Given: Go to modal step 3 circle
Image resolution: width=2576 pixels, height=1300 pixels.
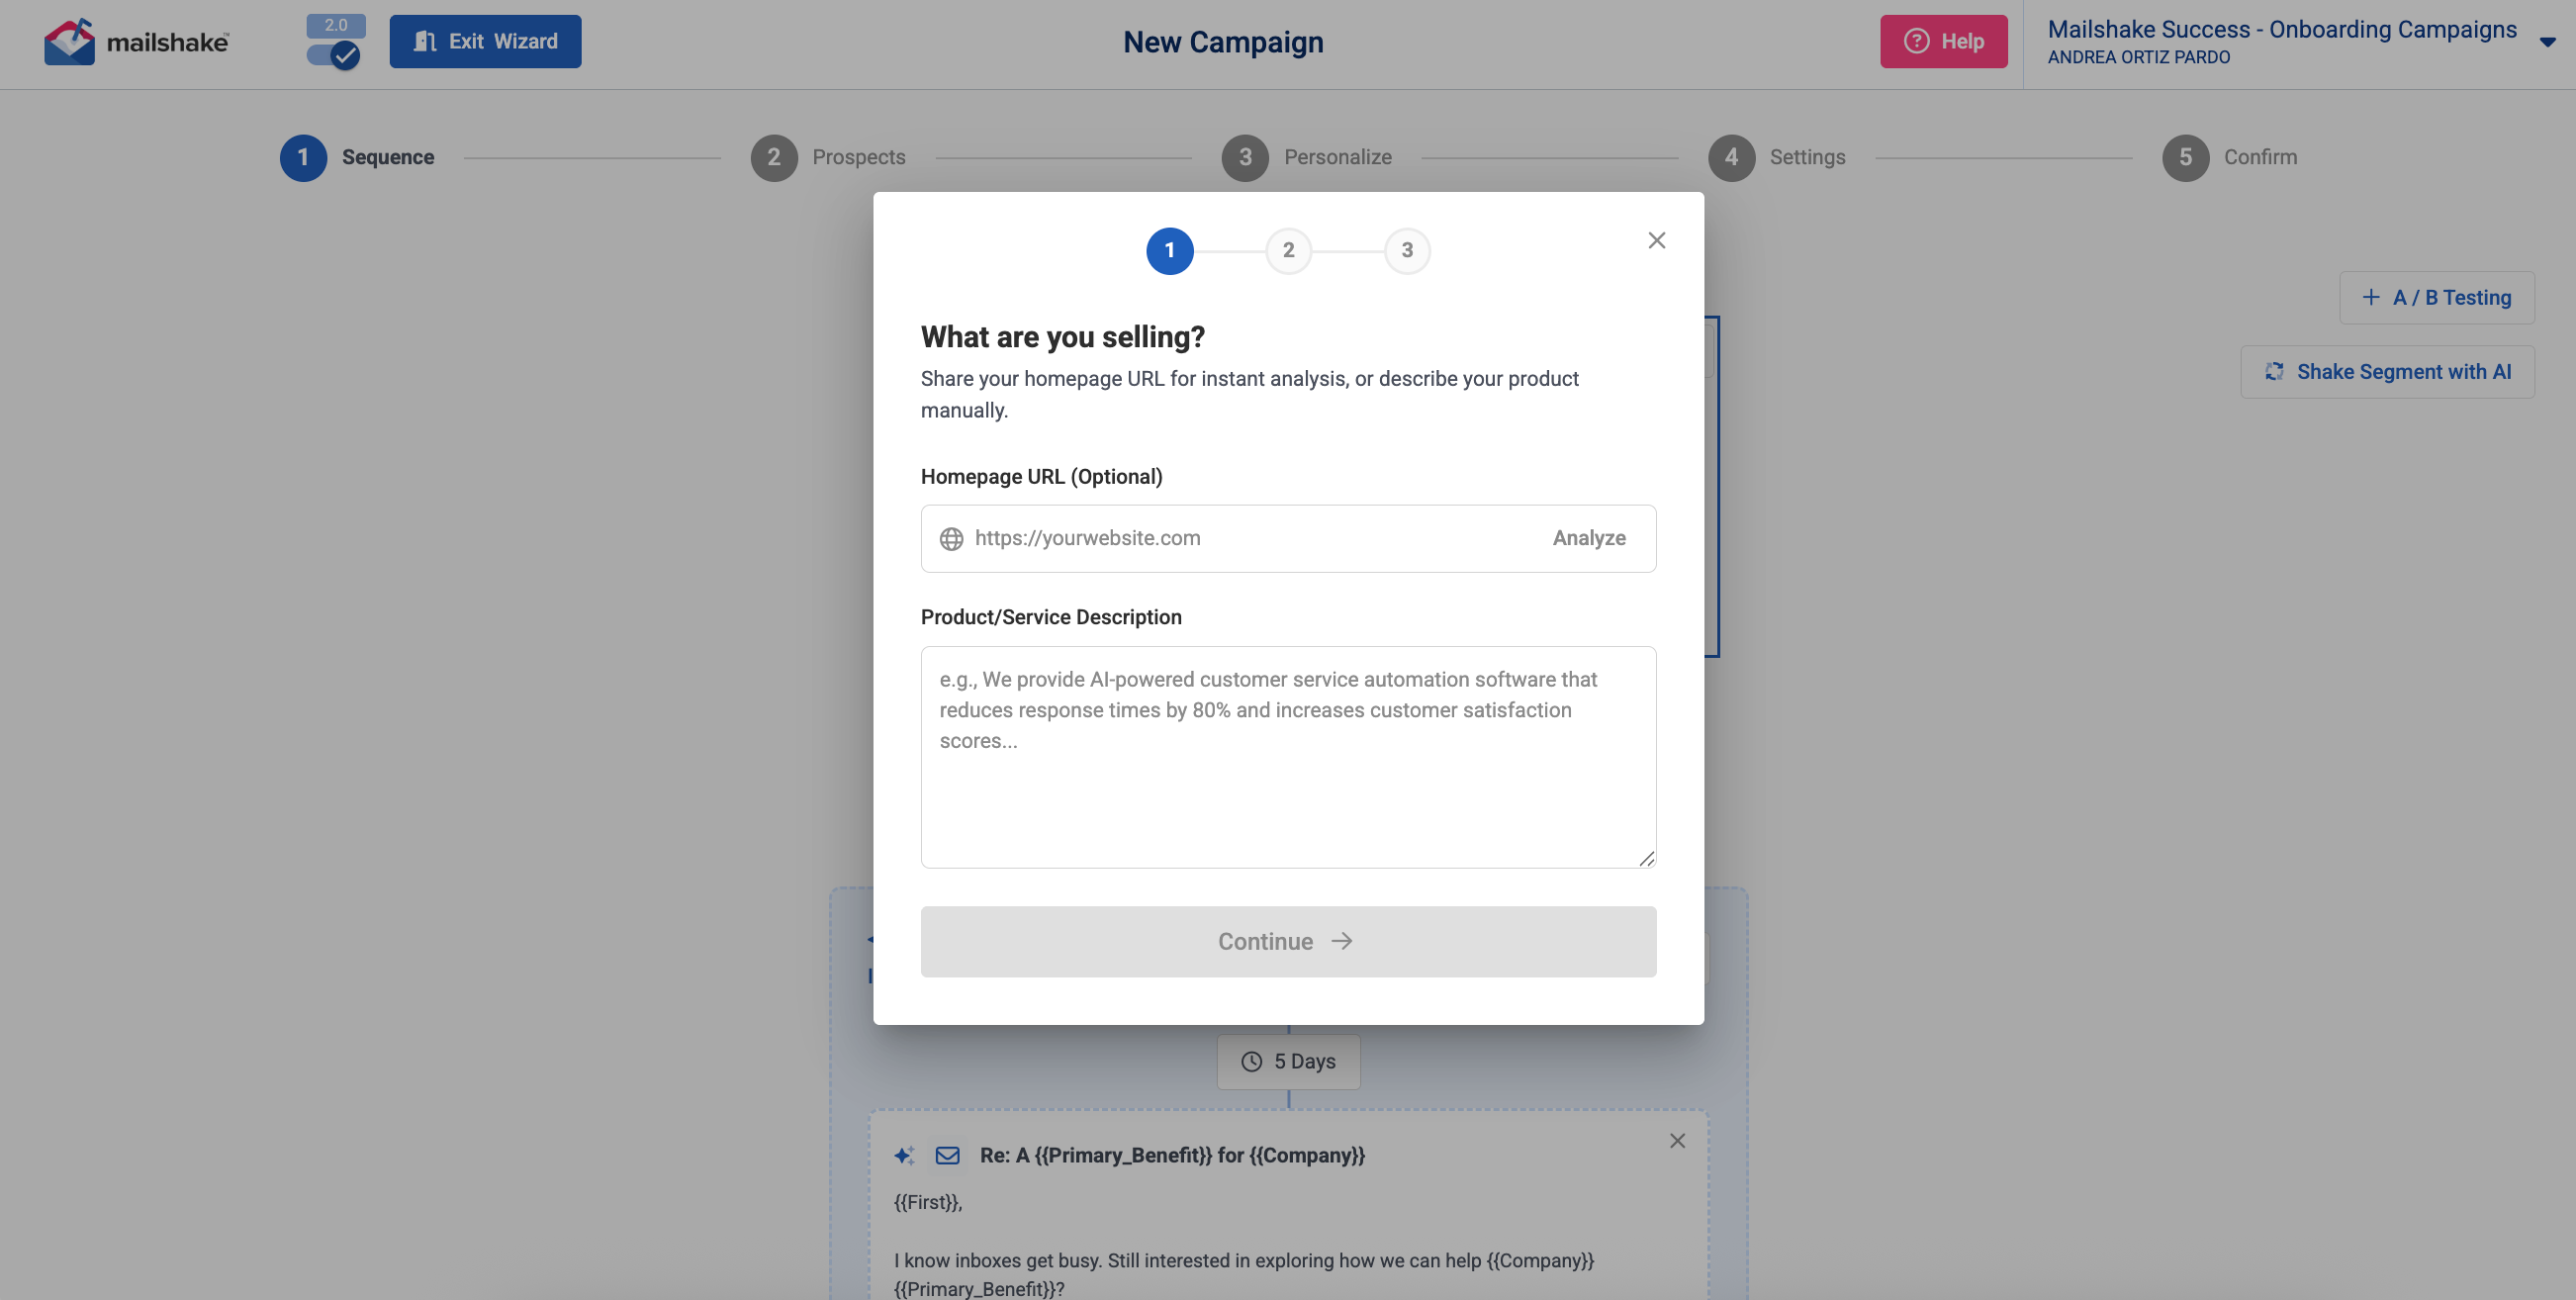Looking at the screenshot, I should tap(1406, 250).
